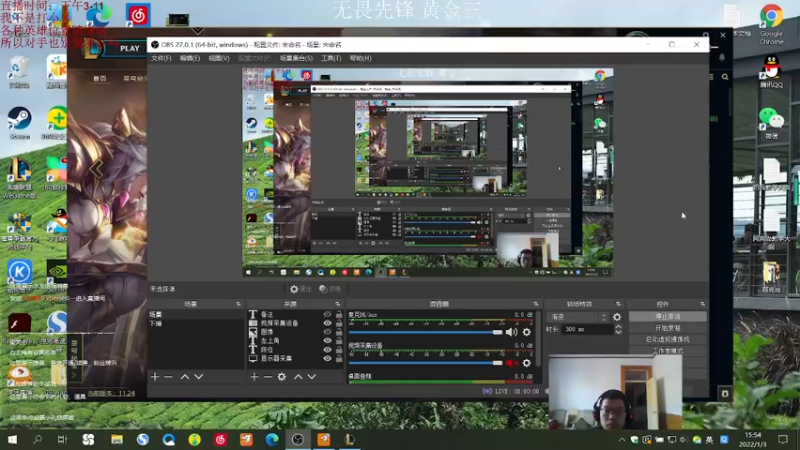800x450 pixels.
Task: Move source down in the 来源 panel
Action: tap(312, 377)
